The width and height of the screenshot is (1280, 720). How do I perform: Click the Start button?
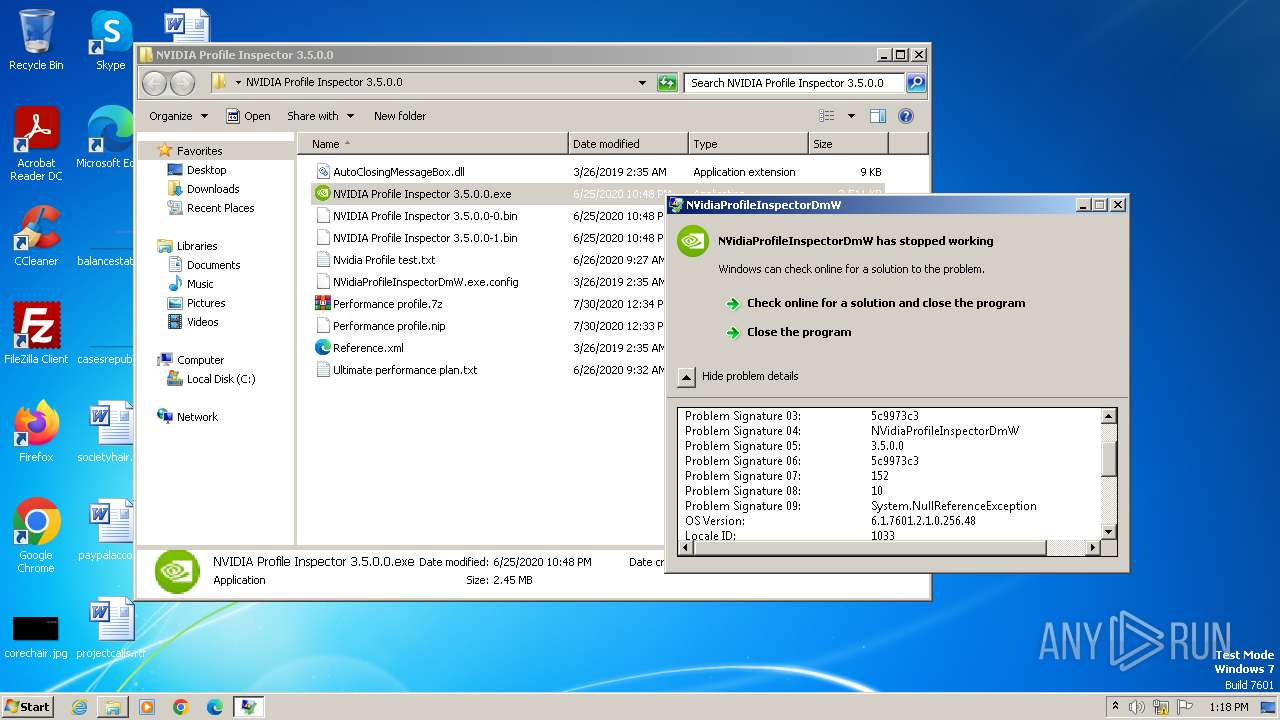click(x=28, y=707)
